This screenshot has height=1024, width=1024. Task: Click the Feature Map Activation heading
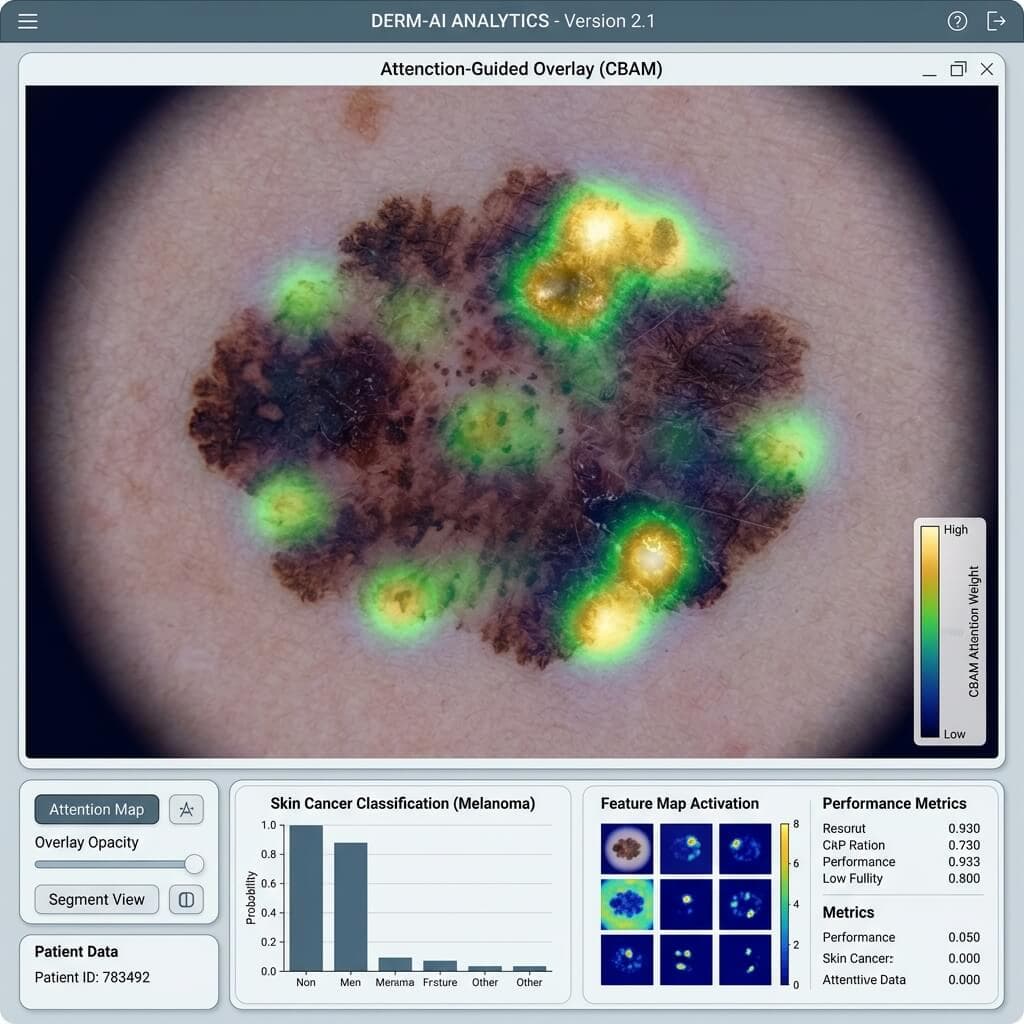click(x=680, y=804)
